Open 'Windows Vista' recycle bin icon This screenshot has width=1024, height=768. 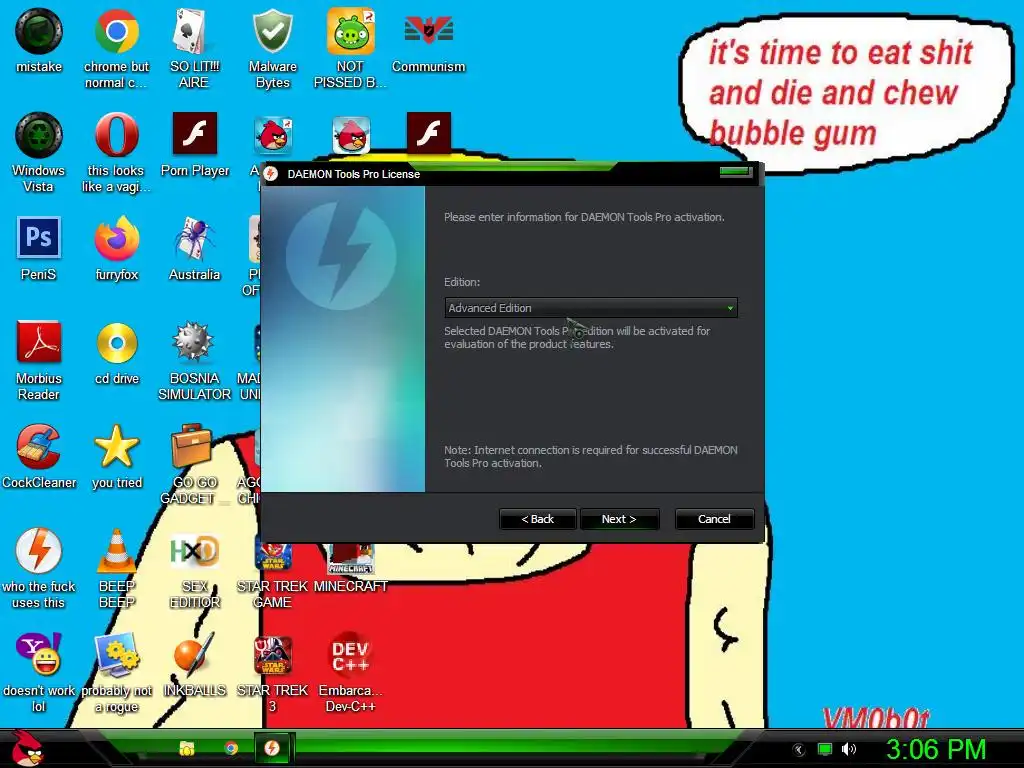point(39,135)
